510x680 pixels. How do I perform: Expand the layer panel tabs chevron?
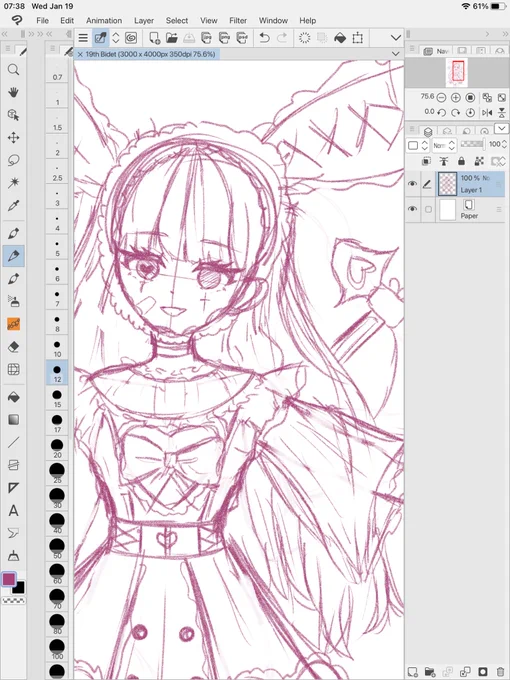(x=501, y=128)
